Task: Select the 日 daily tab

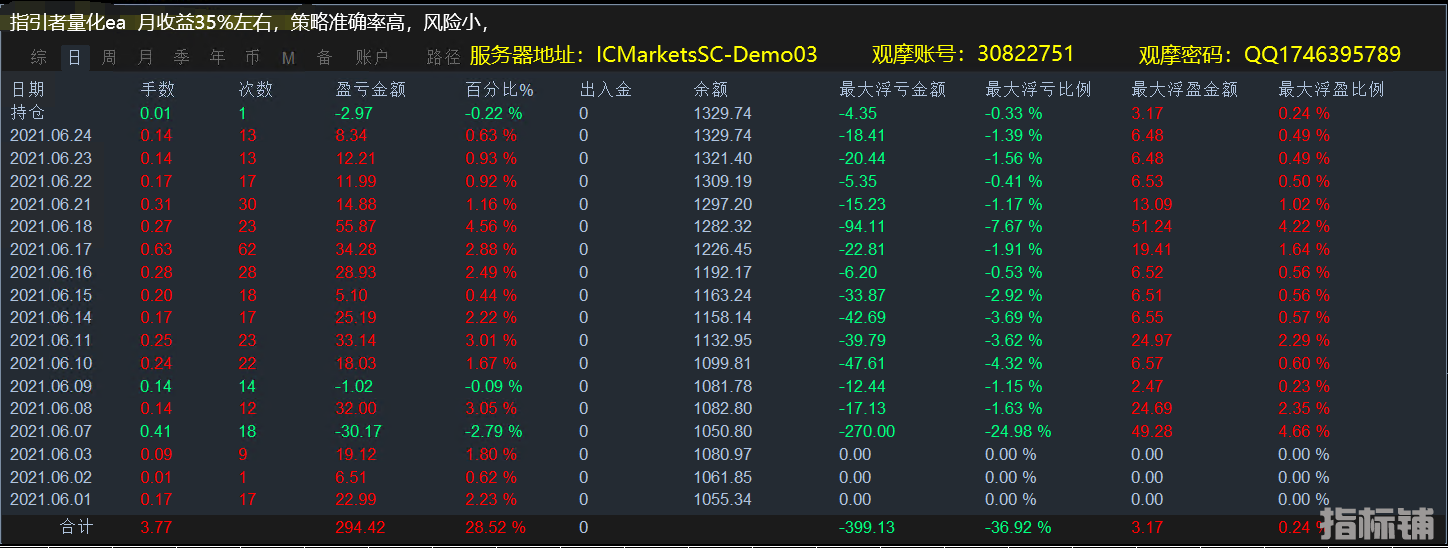Action: pos(74,58)
